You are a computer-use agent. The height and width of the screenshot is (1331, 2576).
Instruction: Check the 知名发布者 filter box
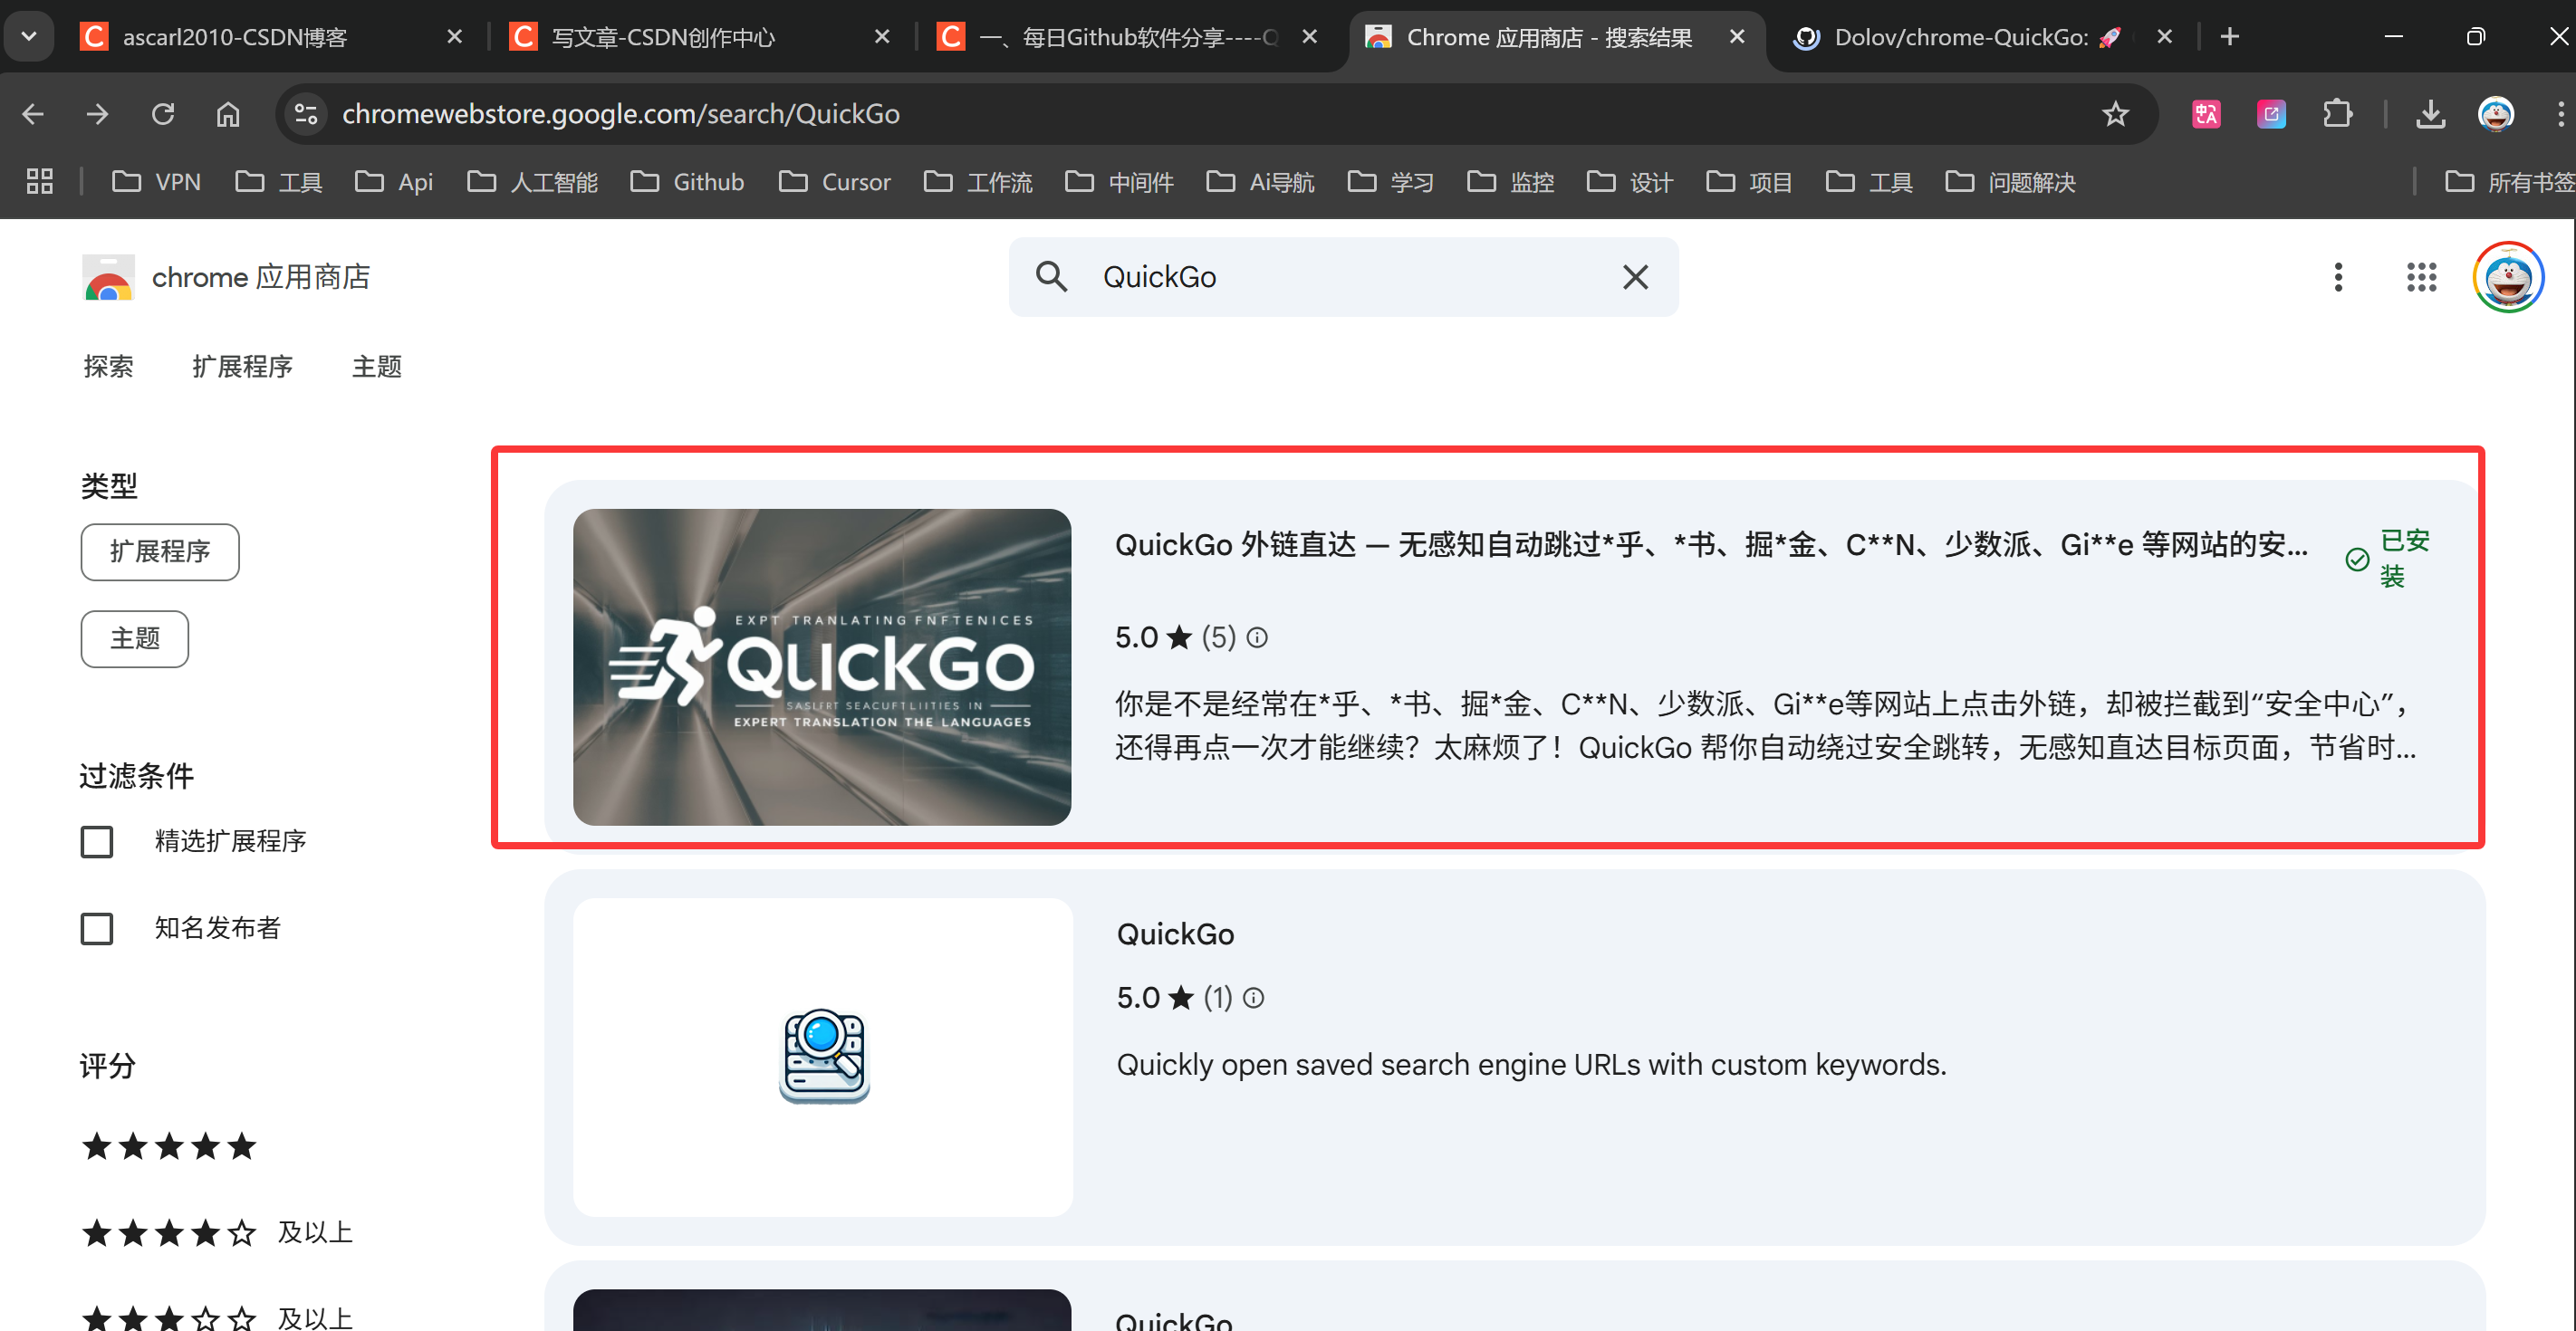(x=97, y=928)
